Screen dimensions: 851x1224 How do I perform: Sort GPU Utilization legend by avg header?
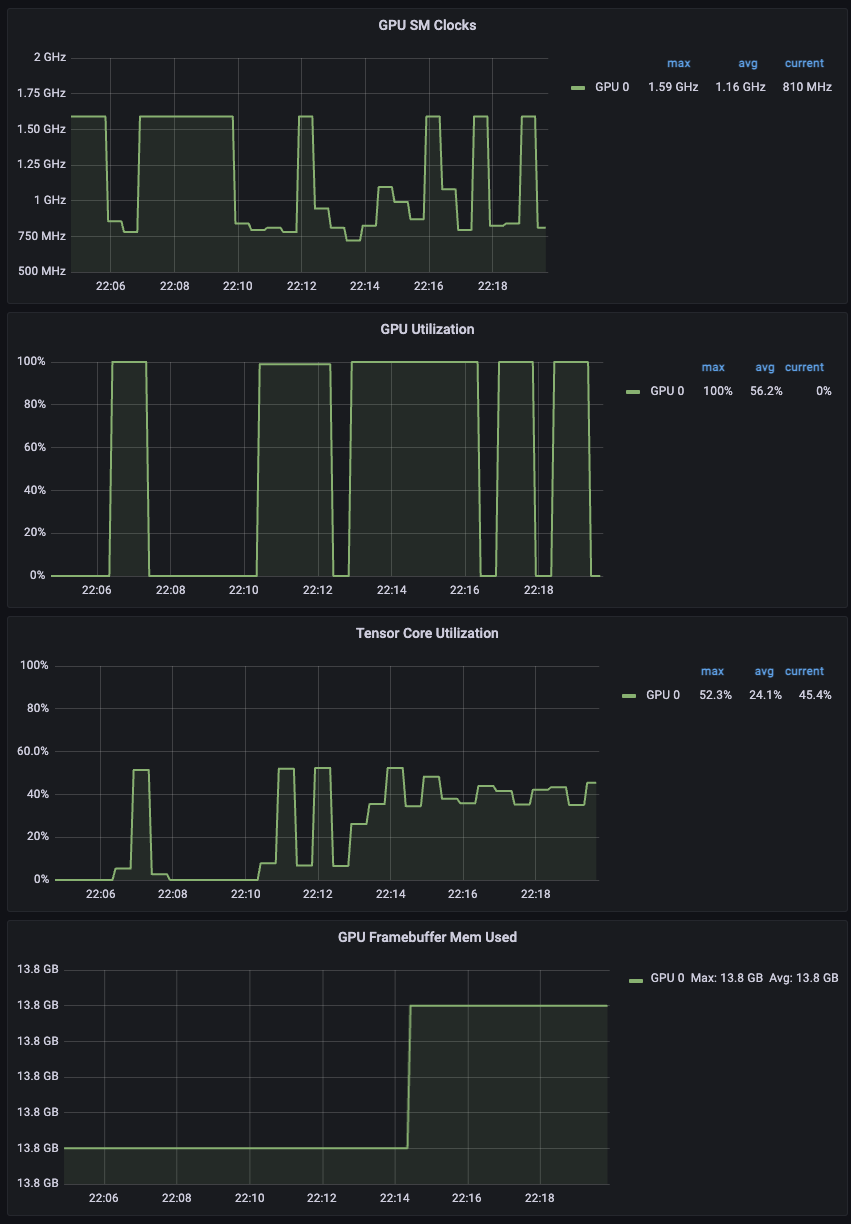pyautogui.click(x=765, y=367)
